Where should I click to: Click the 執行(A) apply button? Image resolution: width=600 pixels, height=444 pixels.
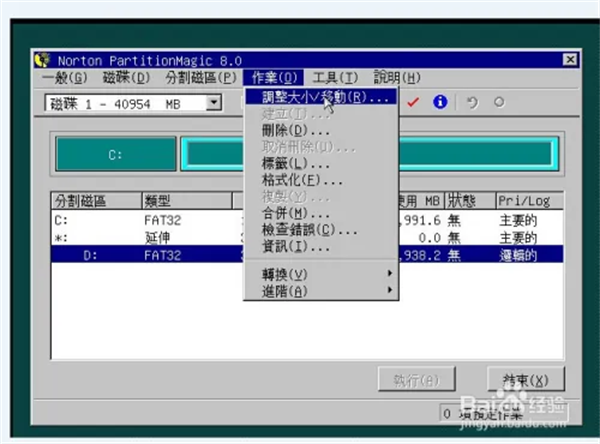click(x=416, y=379)
